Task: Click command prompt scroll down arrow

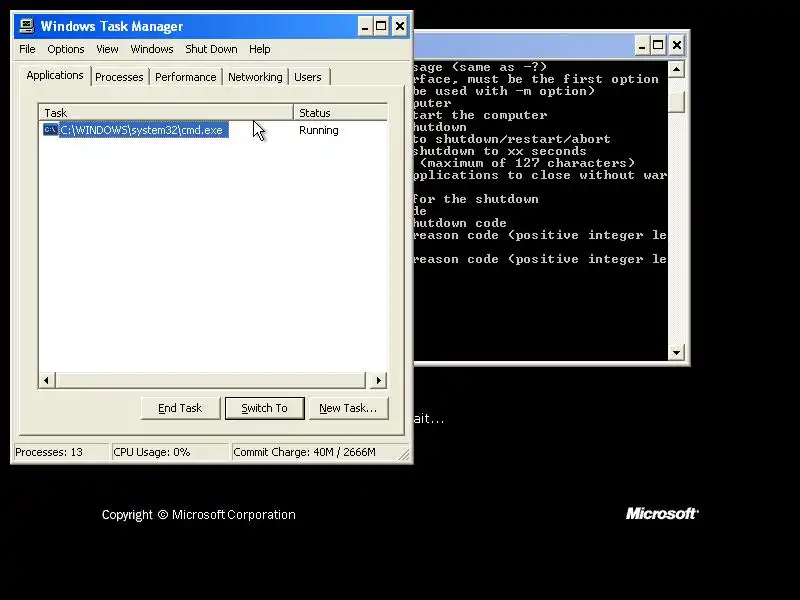Action: point(676,352)
